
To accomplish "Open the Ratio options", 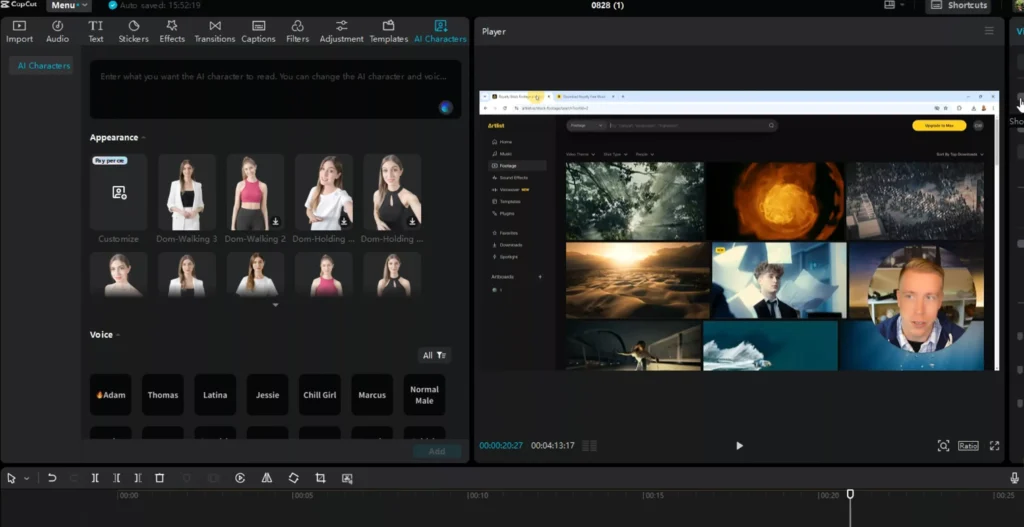I will (968, 445).
